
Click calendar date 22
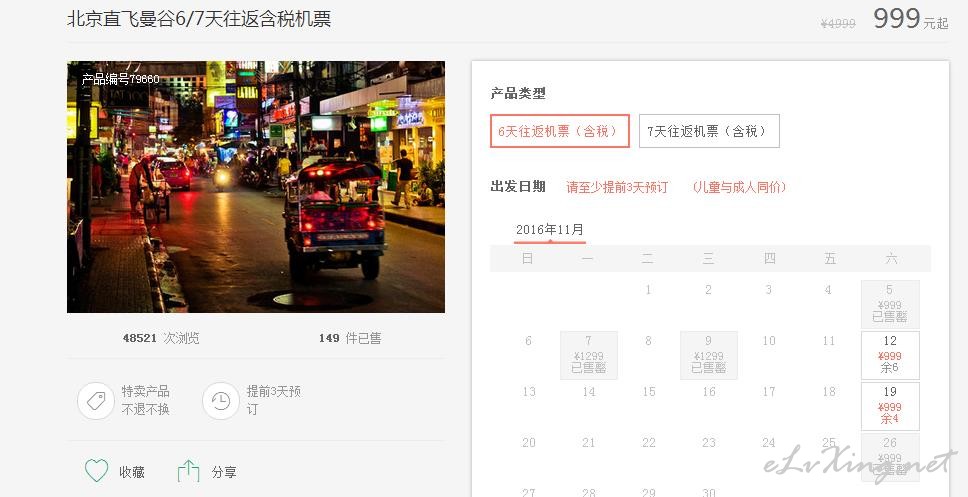click(x=649, y=443)
